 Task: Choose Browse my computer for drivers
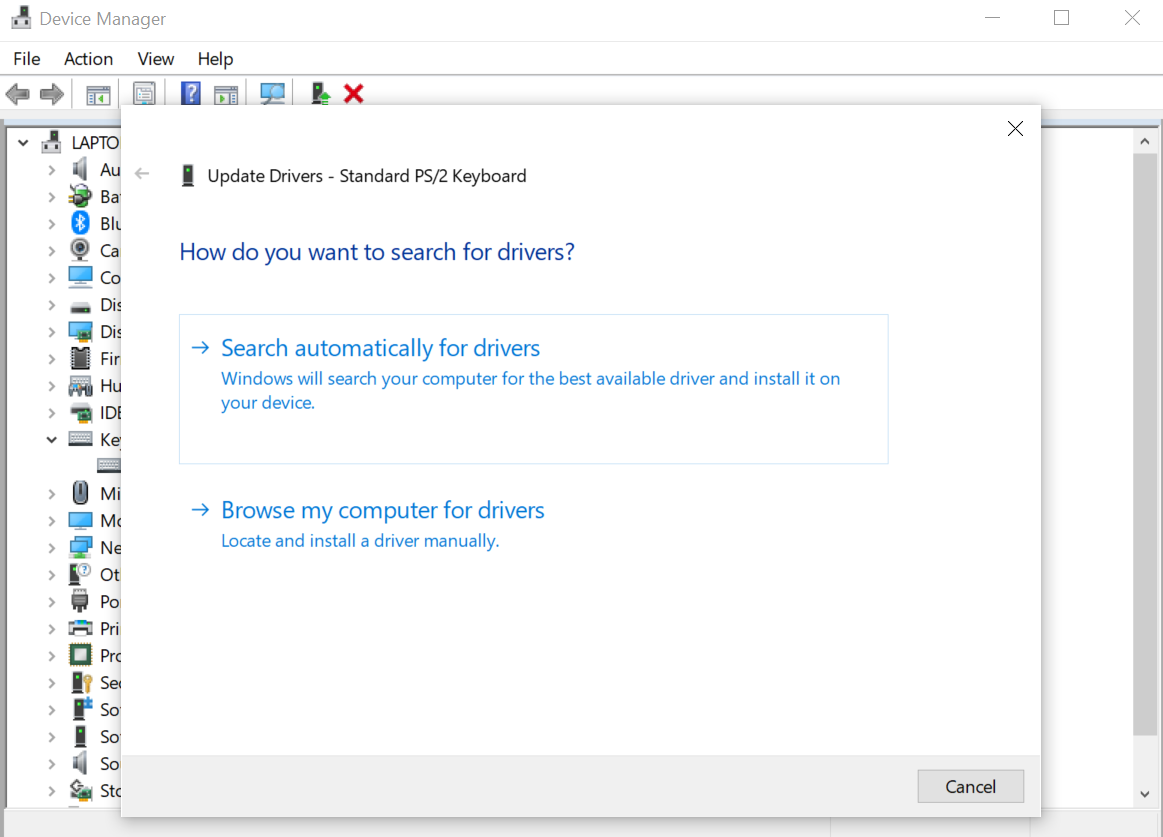pos(533,524)
